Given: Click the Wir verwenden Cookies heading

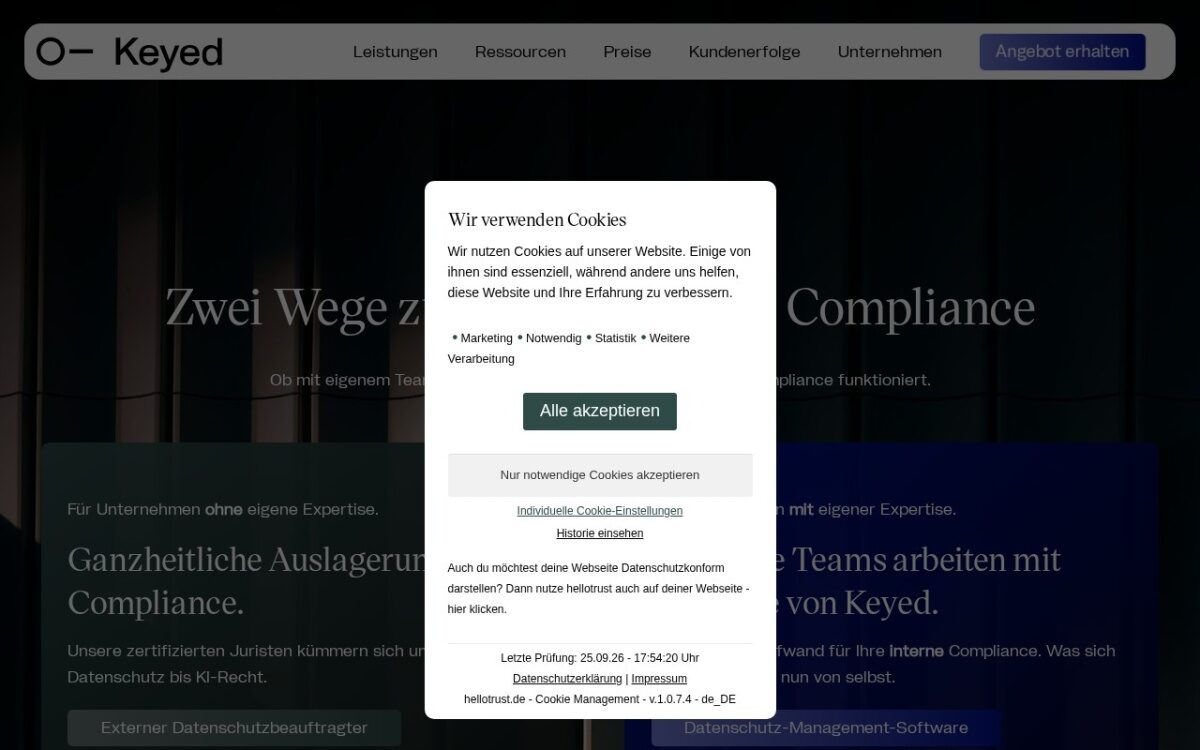Looking at the screenshot, I should [x=537, y=220].
